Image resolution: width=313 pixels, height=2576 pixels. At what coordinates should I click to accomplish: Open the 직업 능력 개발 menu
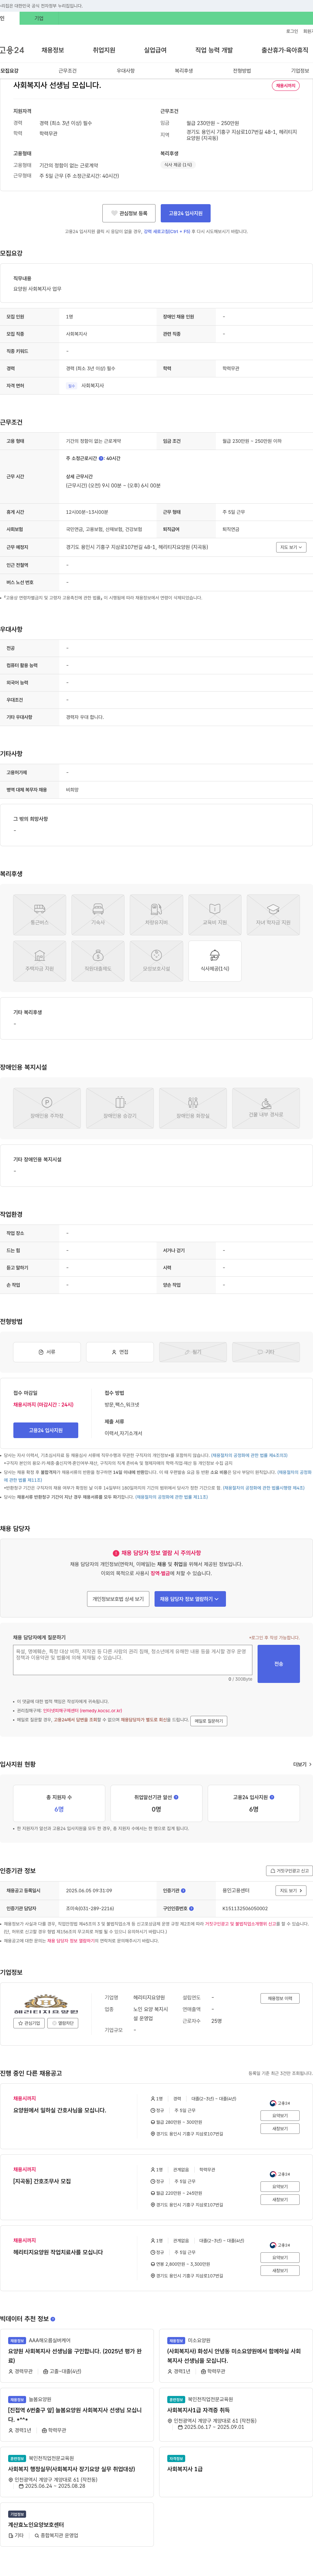pos(214,50)
